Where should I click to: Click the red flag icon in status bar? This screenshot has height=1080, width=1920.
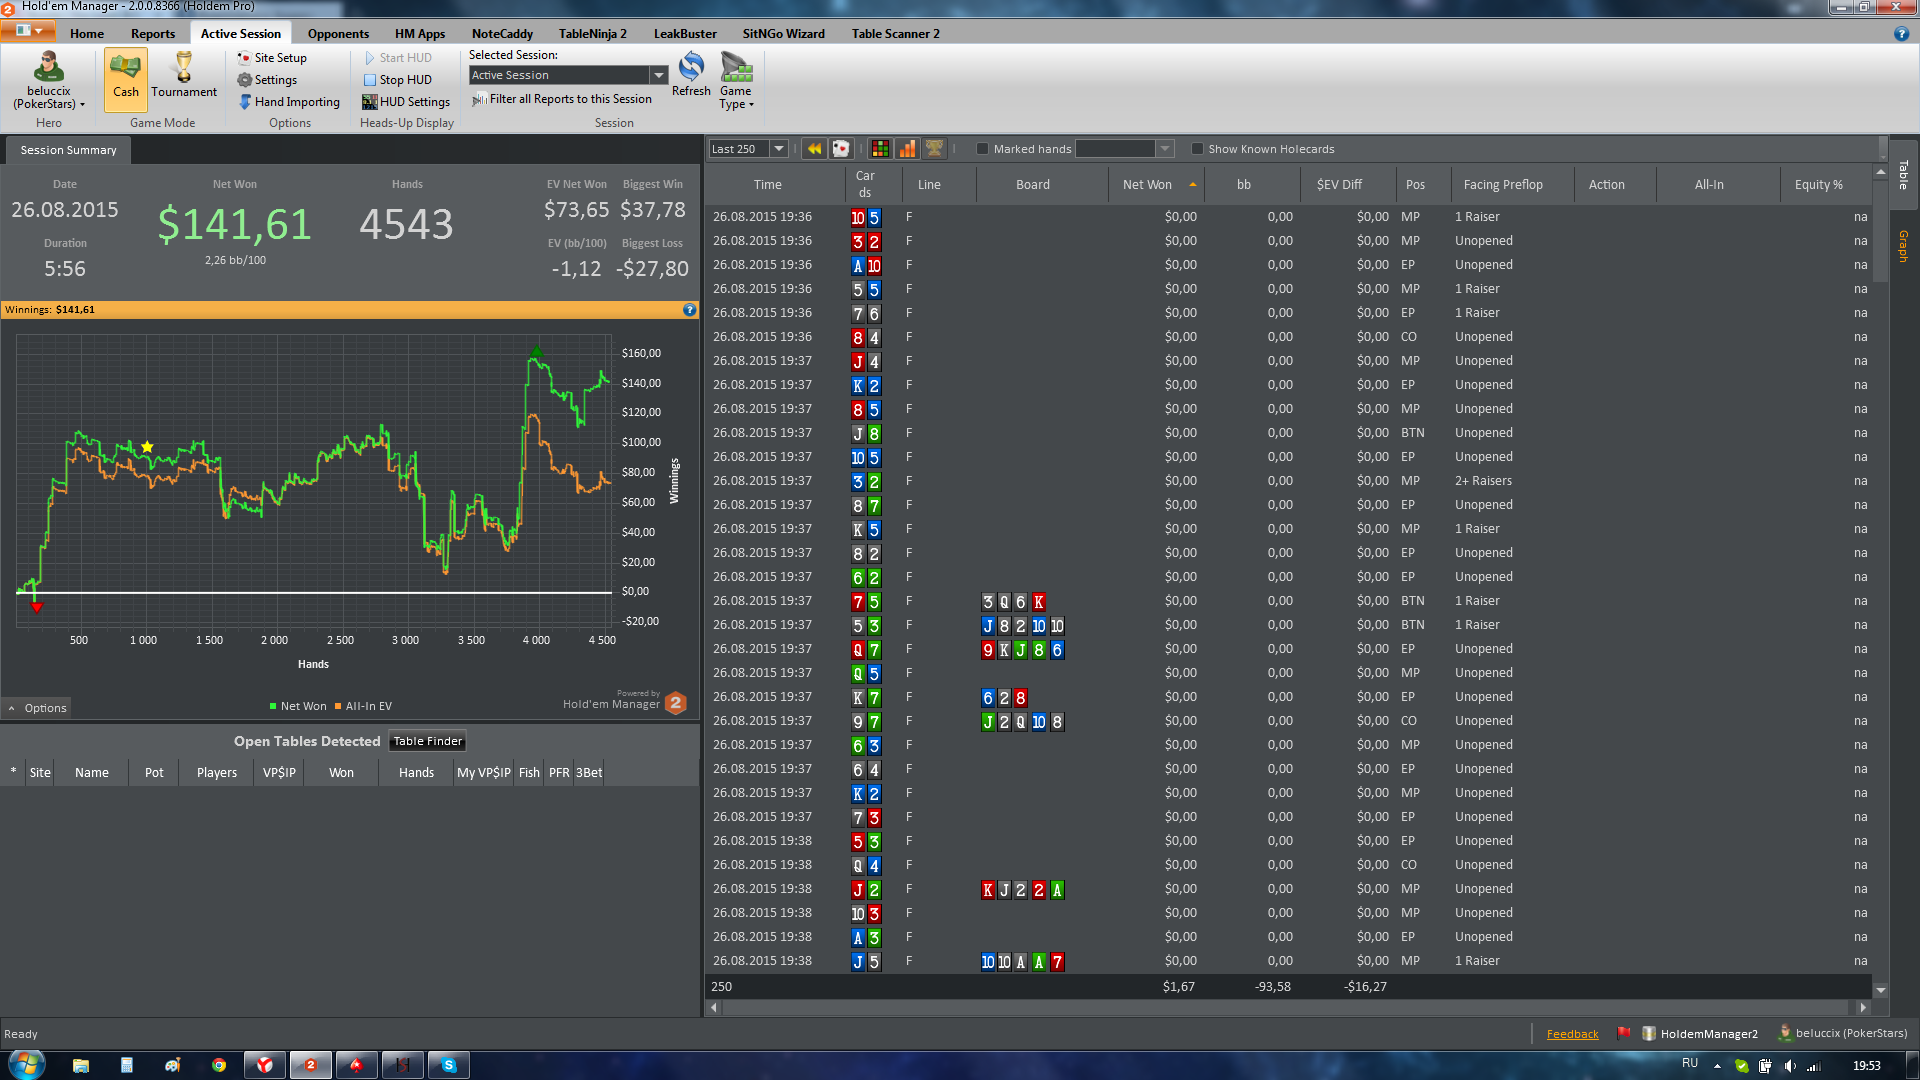click(x=1623, y=1033)
